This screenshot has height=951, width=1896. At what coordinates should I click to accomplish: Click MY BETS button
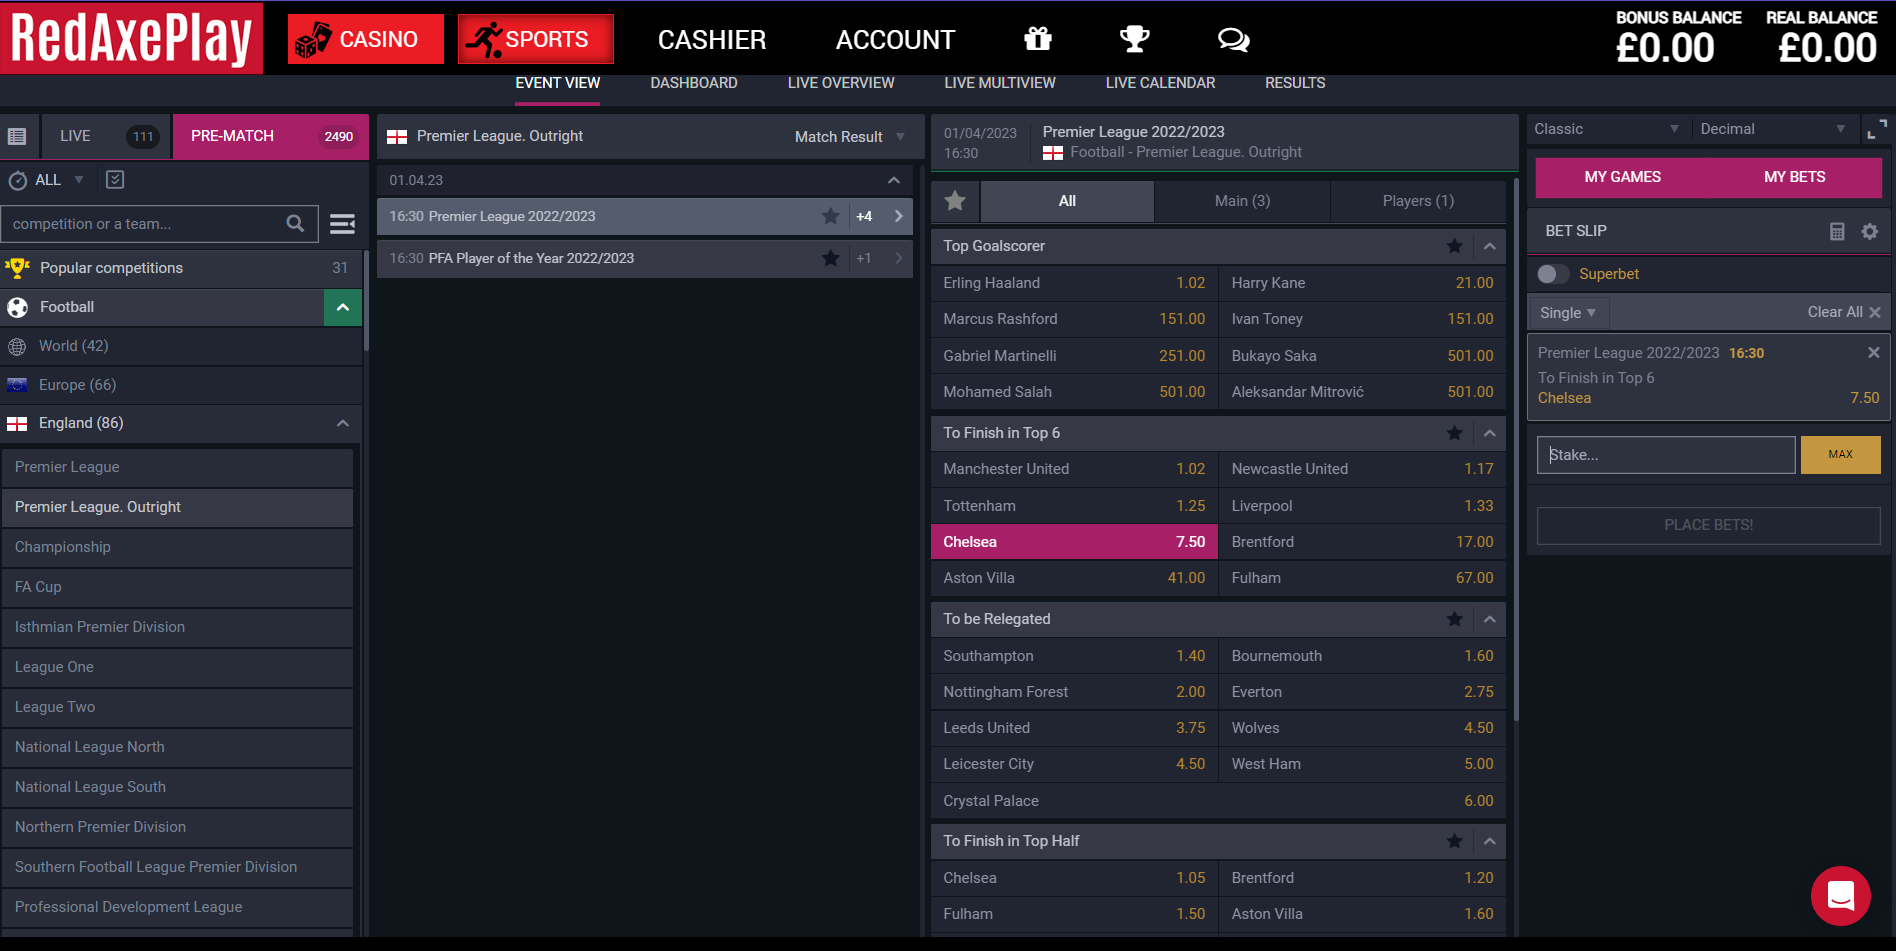(x=1794, y=177)
